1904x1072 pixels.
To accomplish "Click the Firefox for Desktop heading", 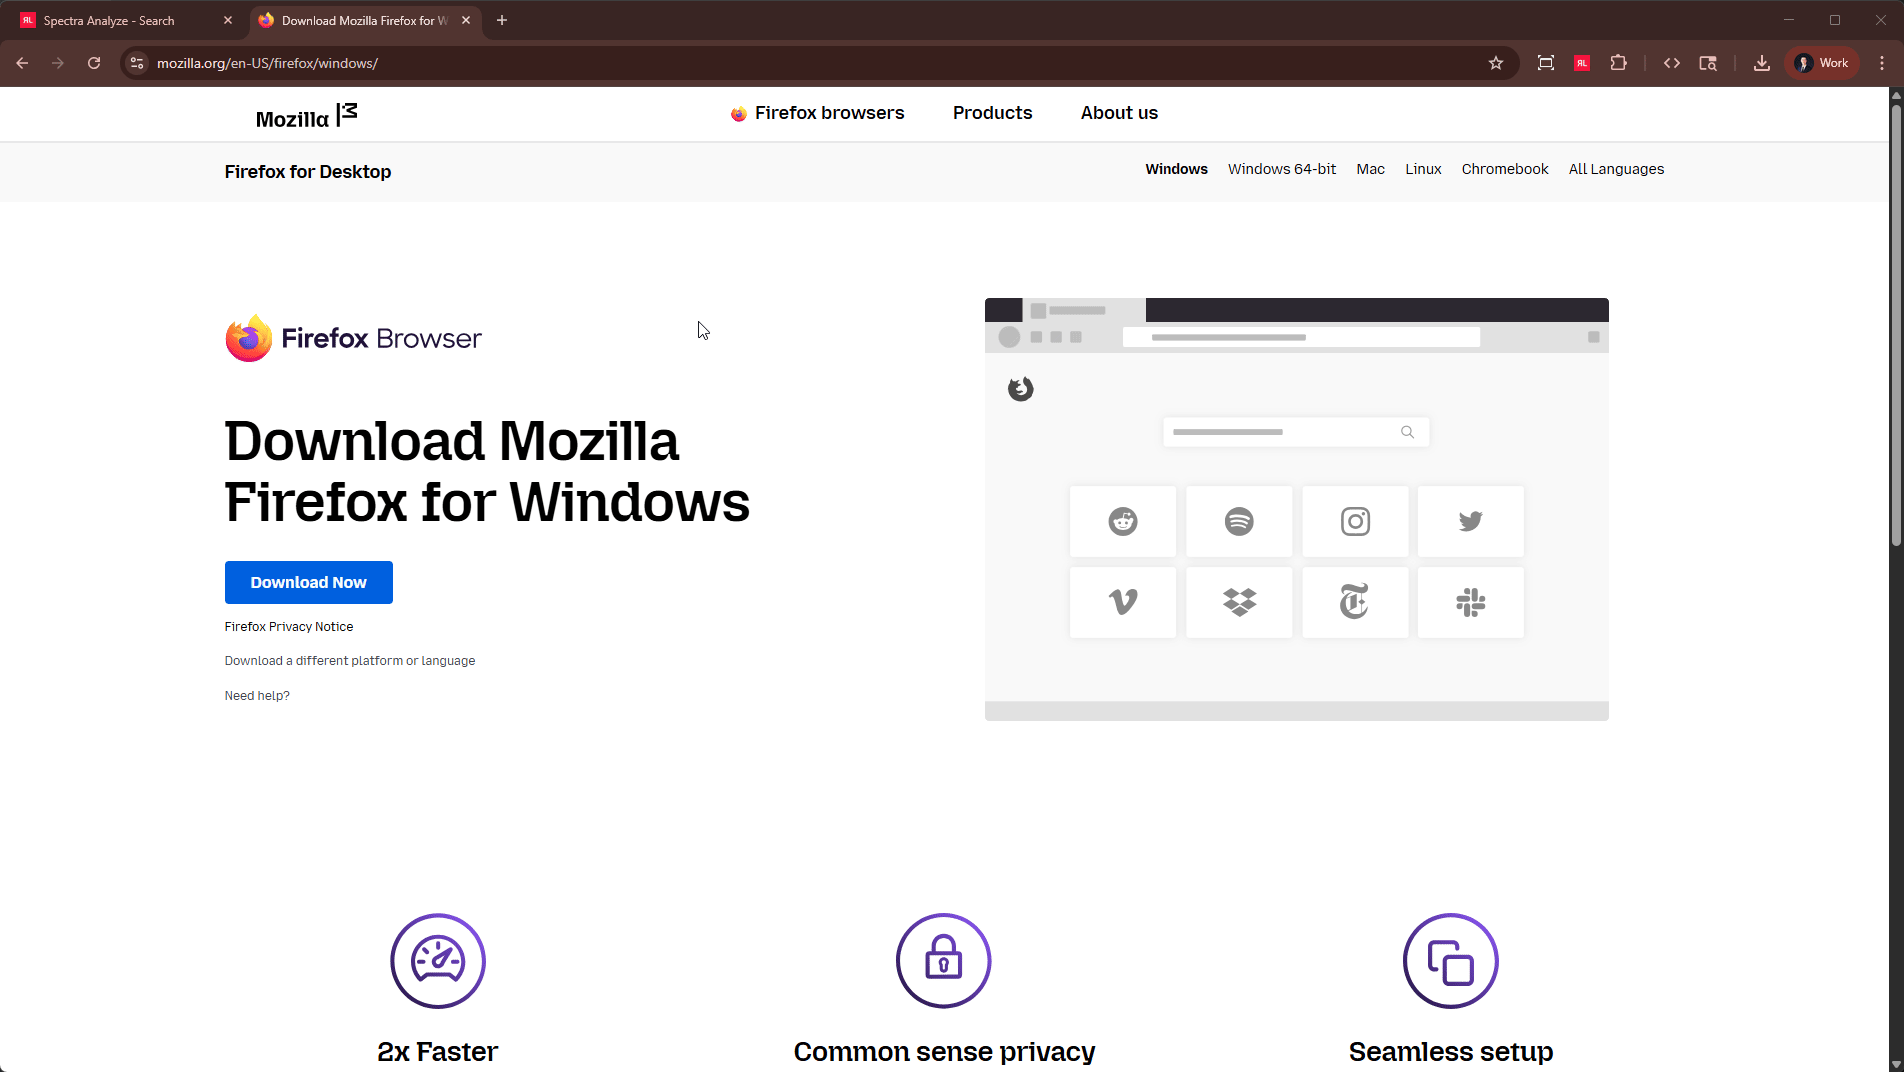I will (308, 172).
